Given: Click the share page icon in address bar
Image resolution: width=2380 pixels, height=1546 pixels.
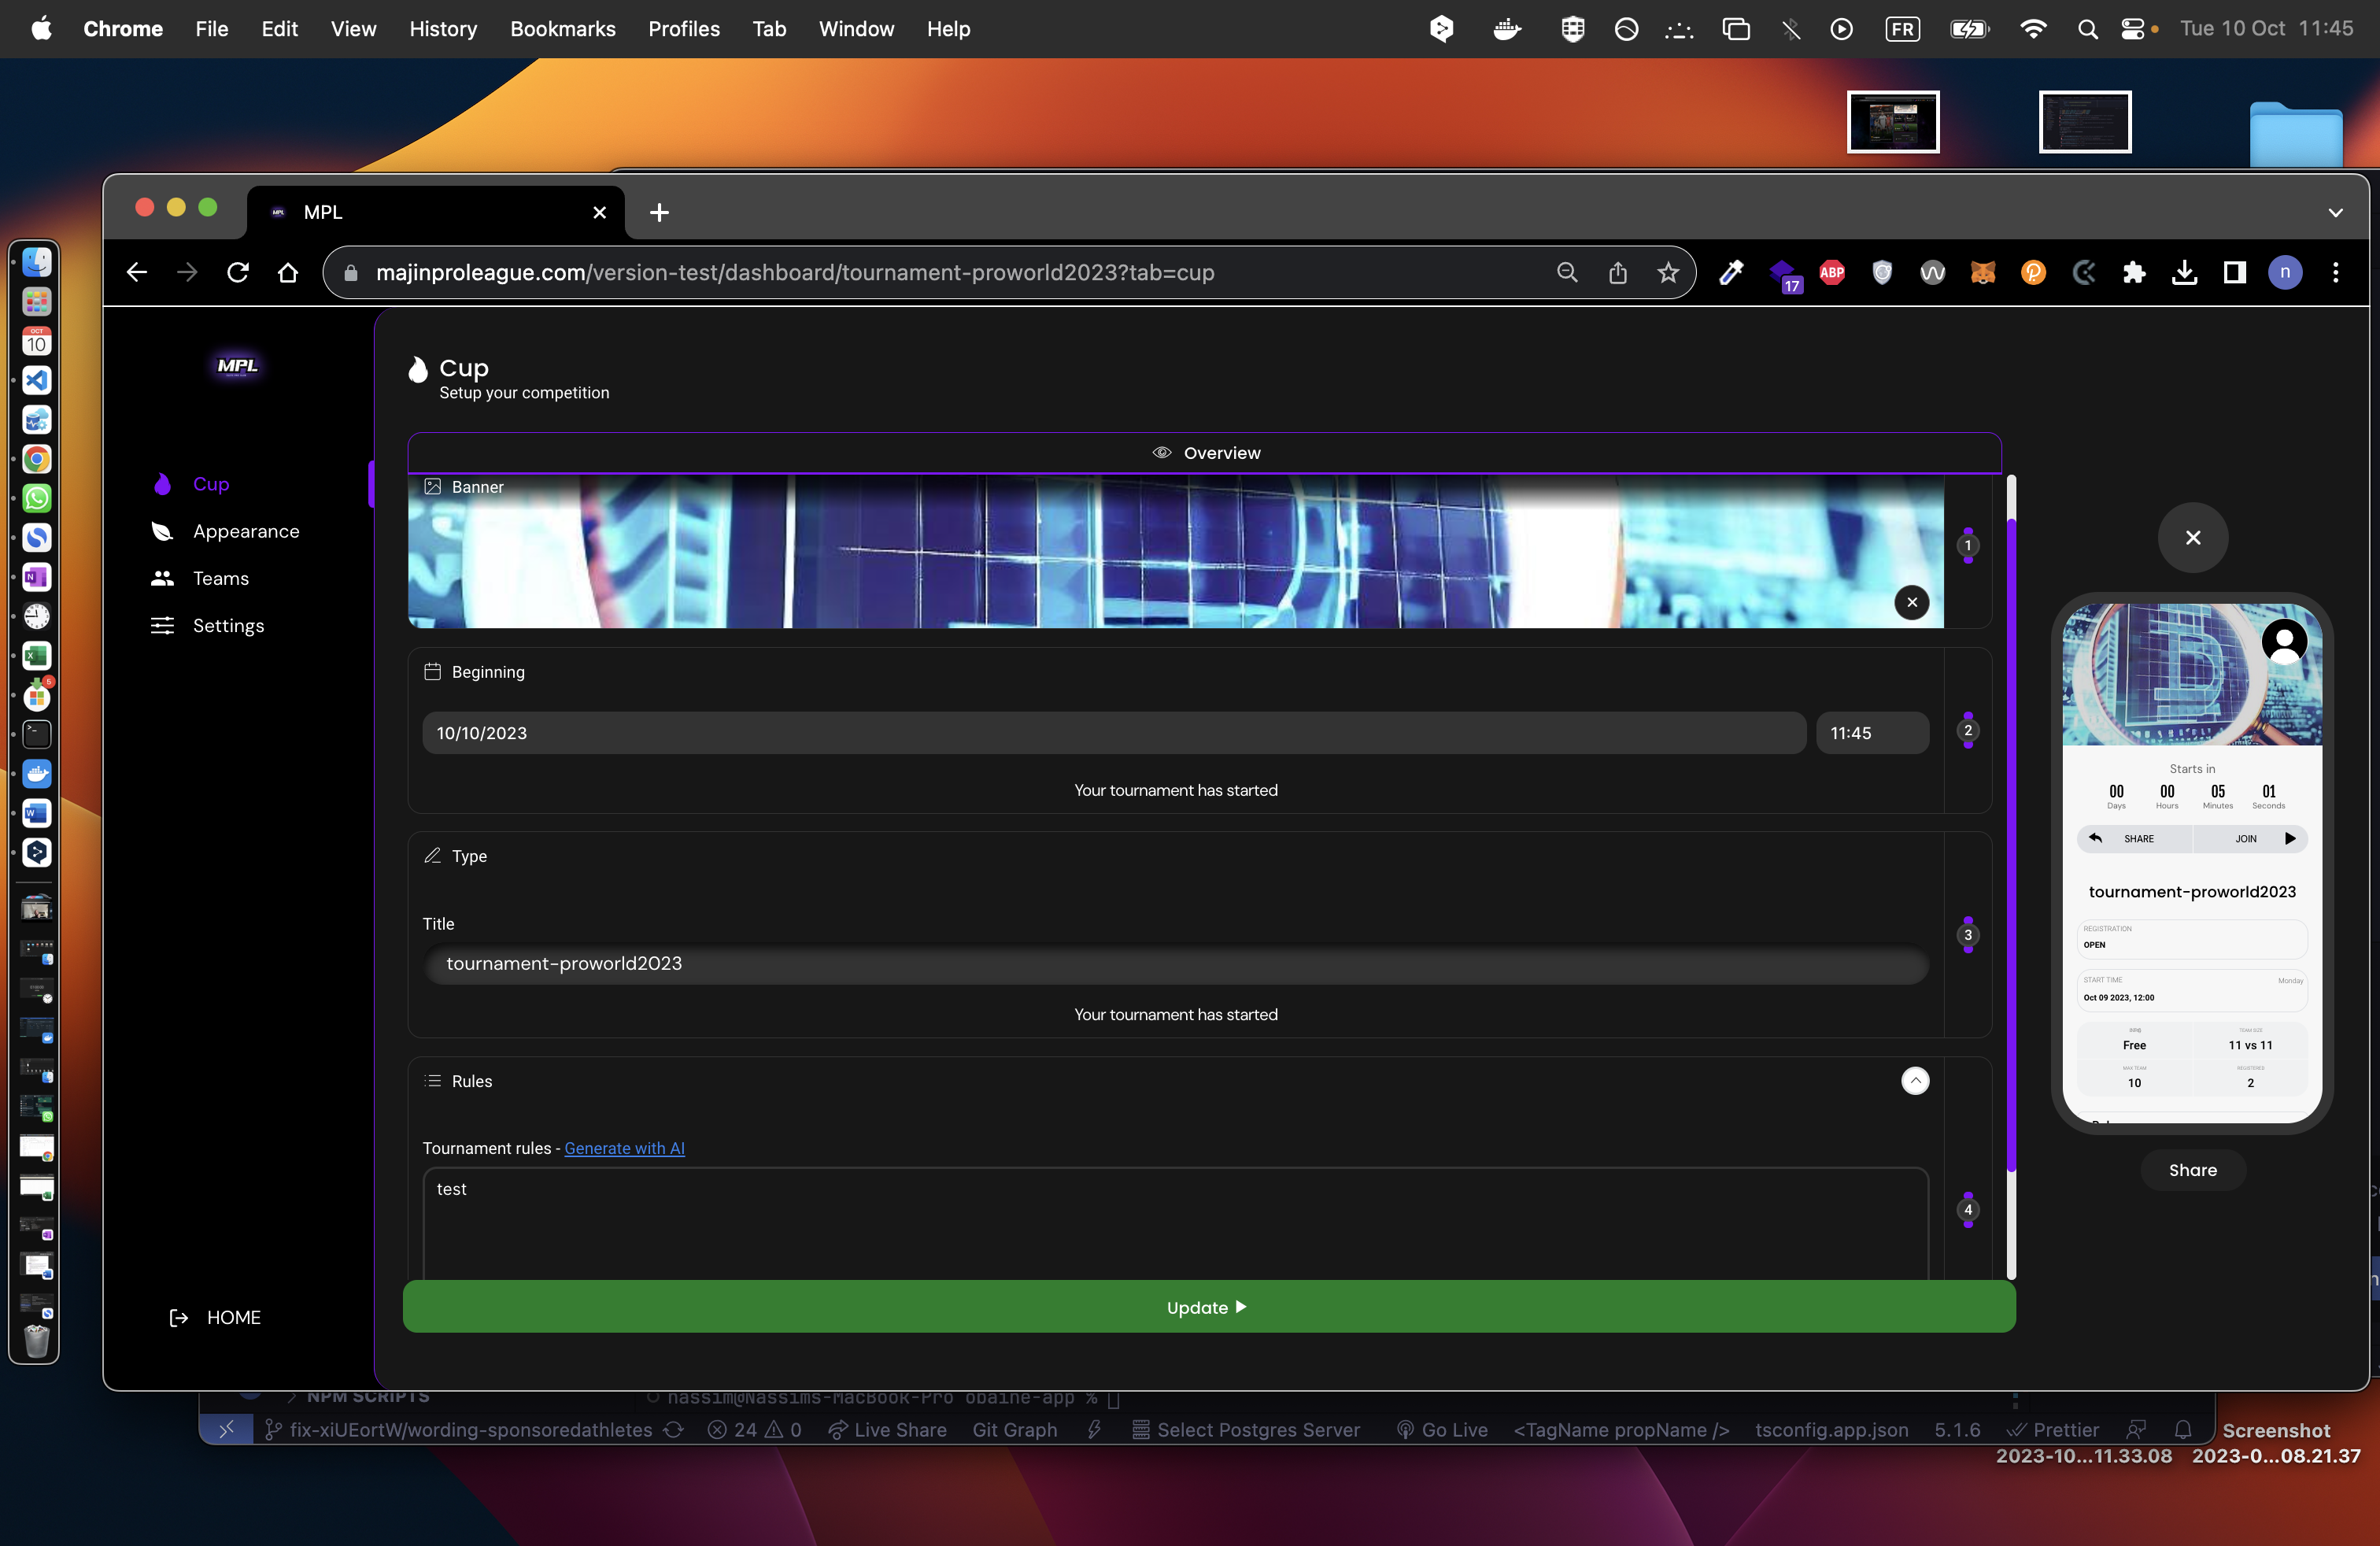Looking at the screenshot, I should pos(1617,272).
